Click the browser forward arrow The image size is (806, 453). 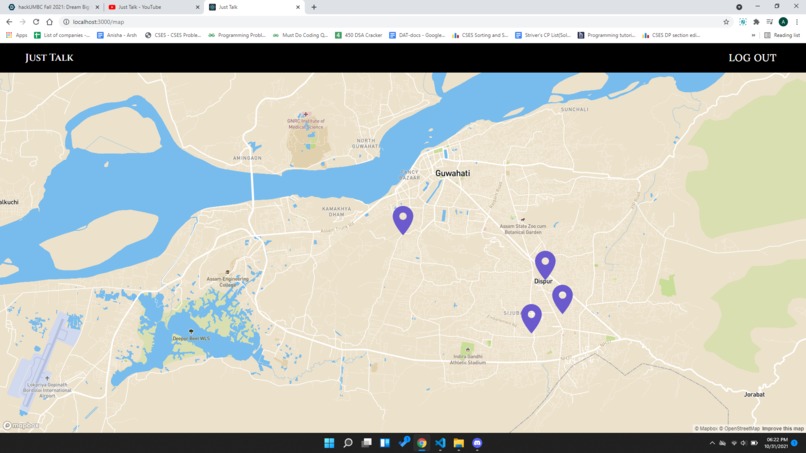click(23, 22)
